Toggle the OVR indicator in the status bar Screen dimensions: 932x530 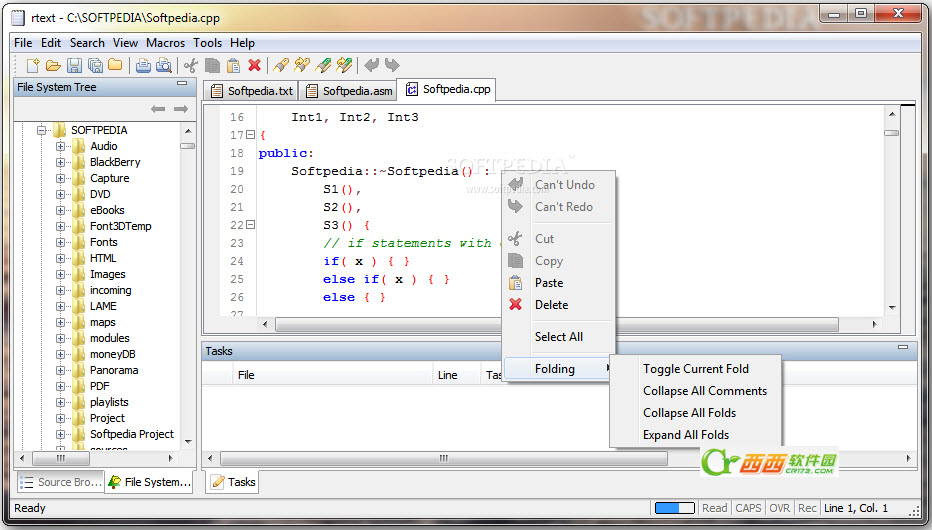(780, 508)
